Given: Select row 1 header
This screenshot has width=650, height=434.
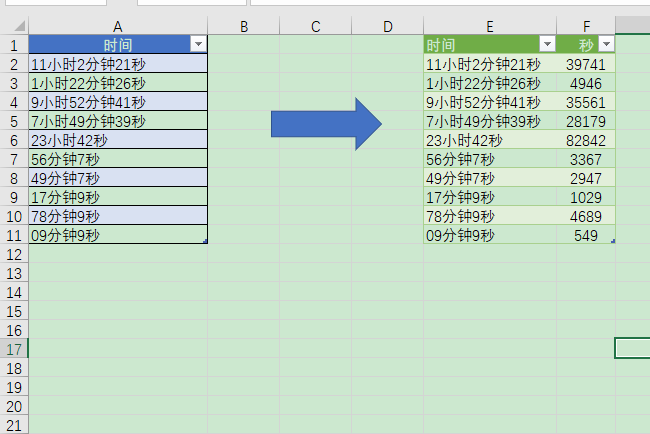Looking at the screenshot, I should pyautogui.click(x=14, y=44).
